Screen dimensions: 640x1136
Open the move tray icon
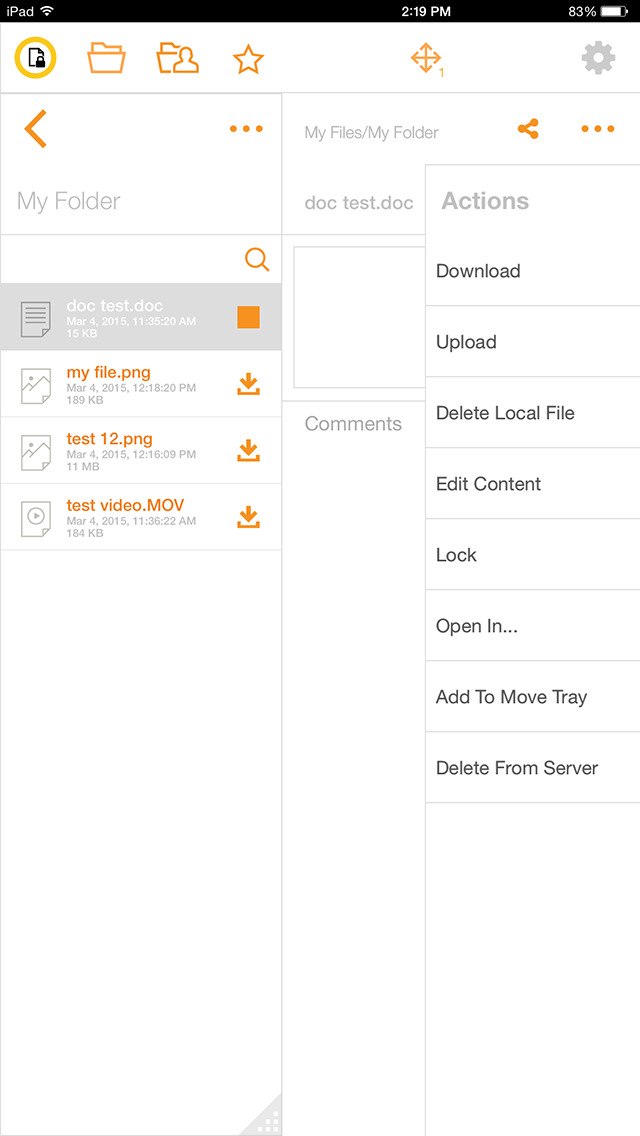(427, 59)
